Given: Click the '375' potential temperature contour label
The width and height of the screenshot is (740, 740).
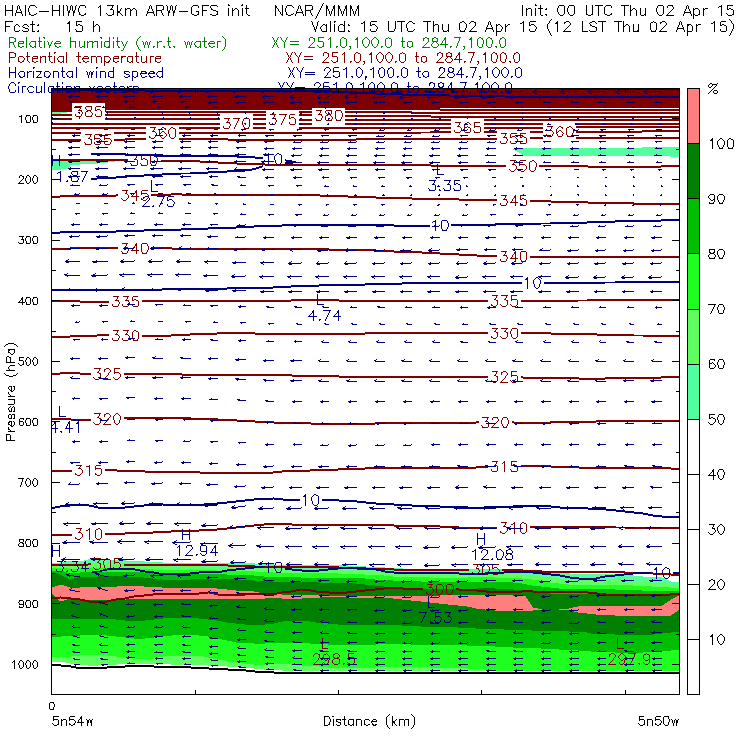Looking at the screenshot, I should [x=282, y=119].
